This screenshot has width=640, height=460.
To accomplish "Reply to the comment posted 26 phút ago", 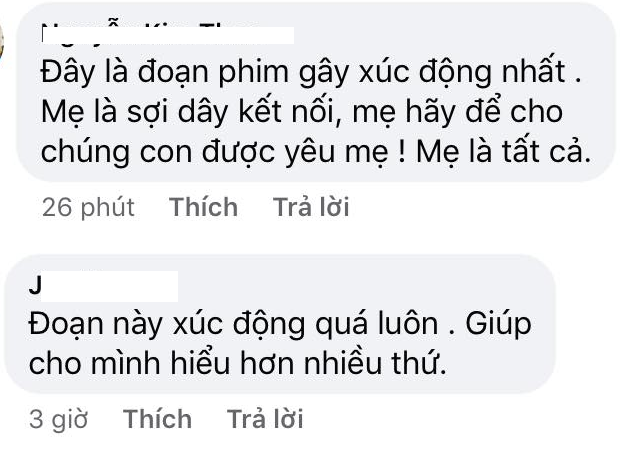I will click(311, 207).
